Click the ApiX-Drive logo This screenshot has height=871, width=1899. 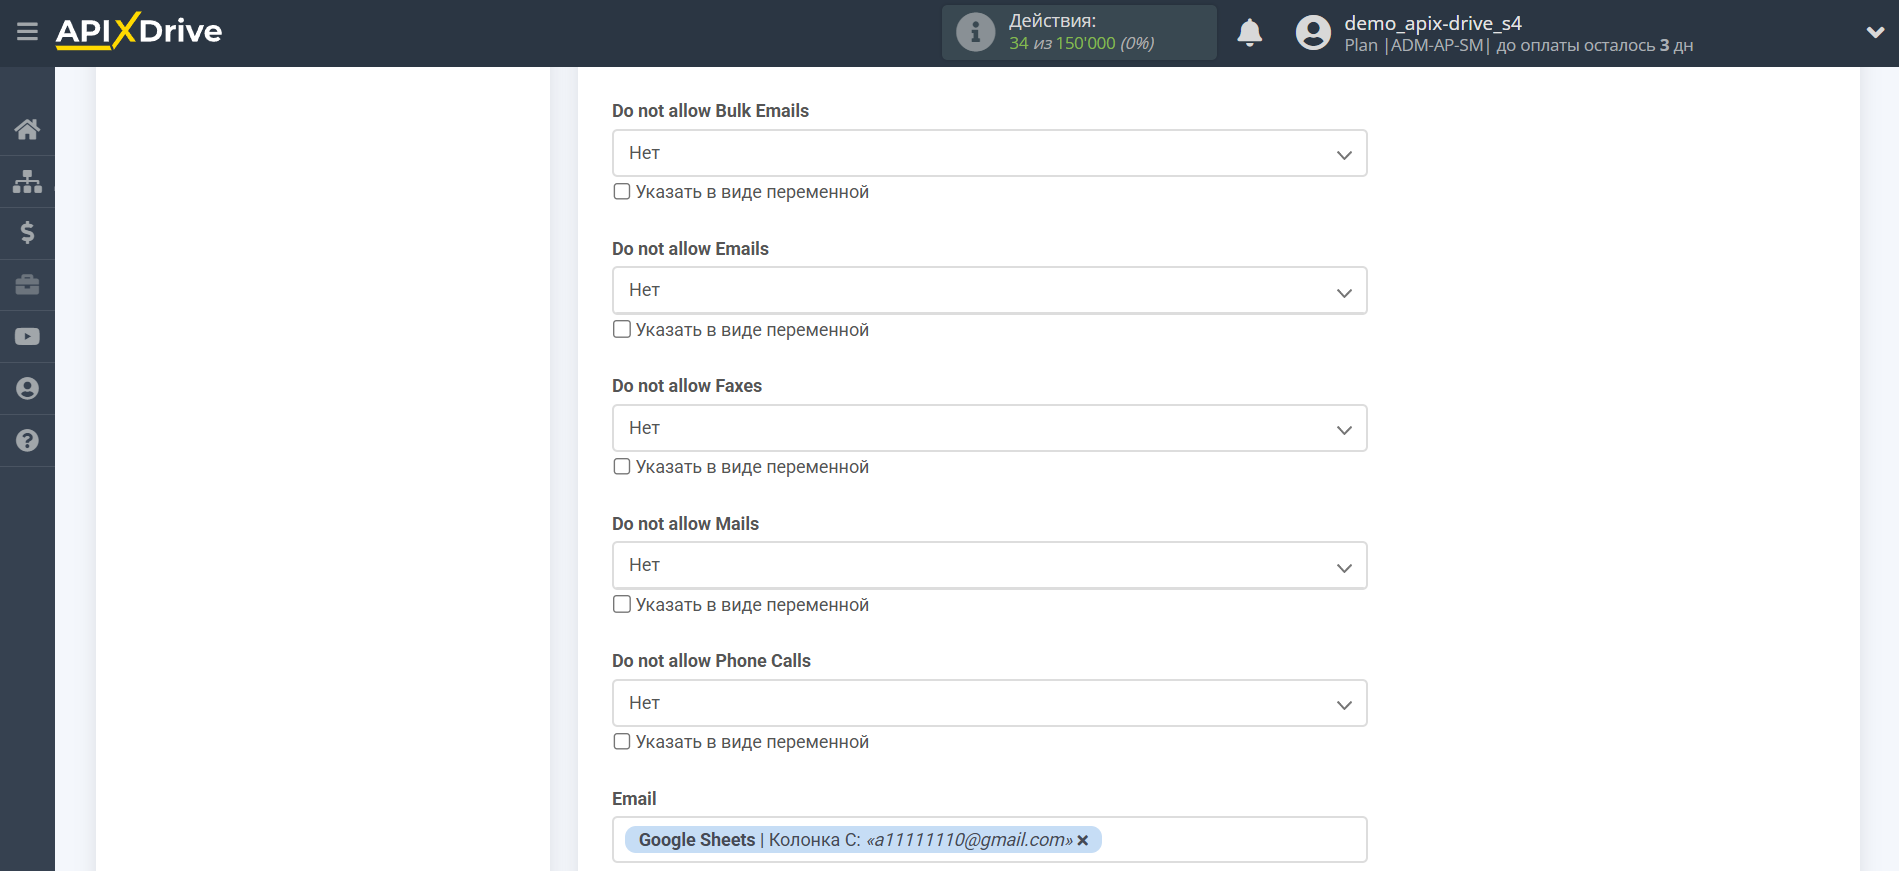click(x=139, y=31)
